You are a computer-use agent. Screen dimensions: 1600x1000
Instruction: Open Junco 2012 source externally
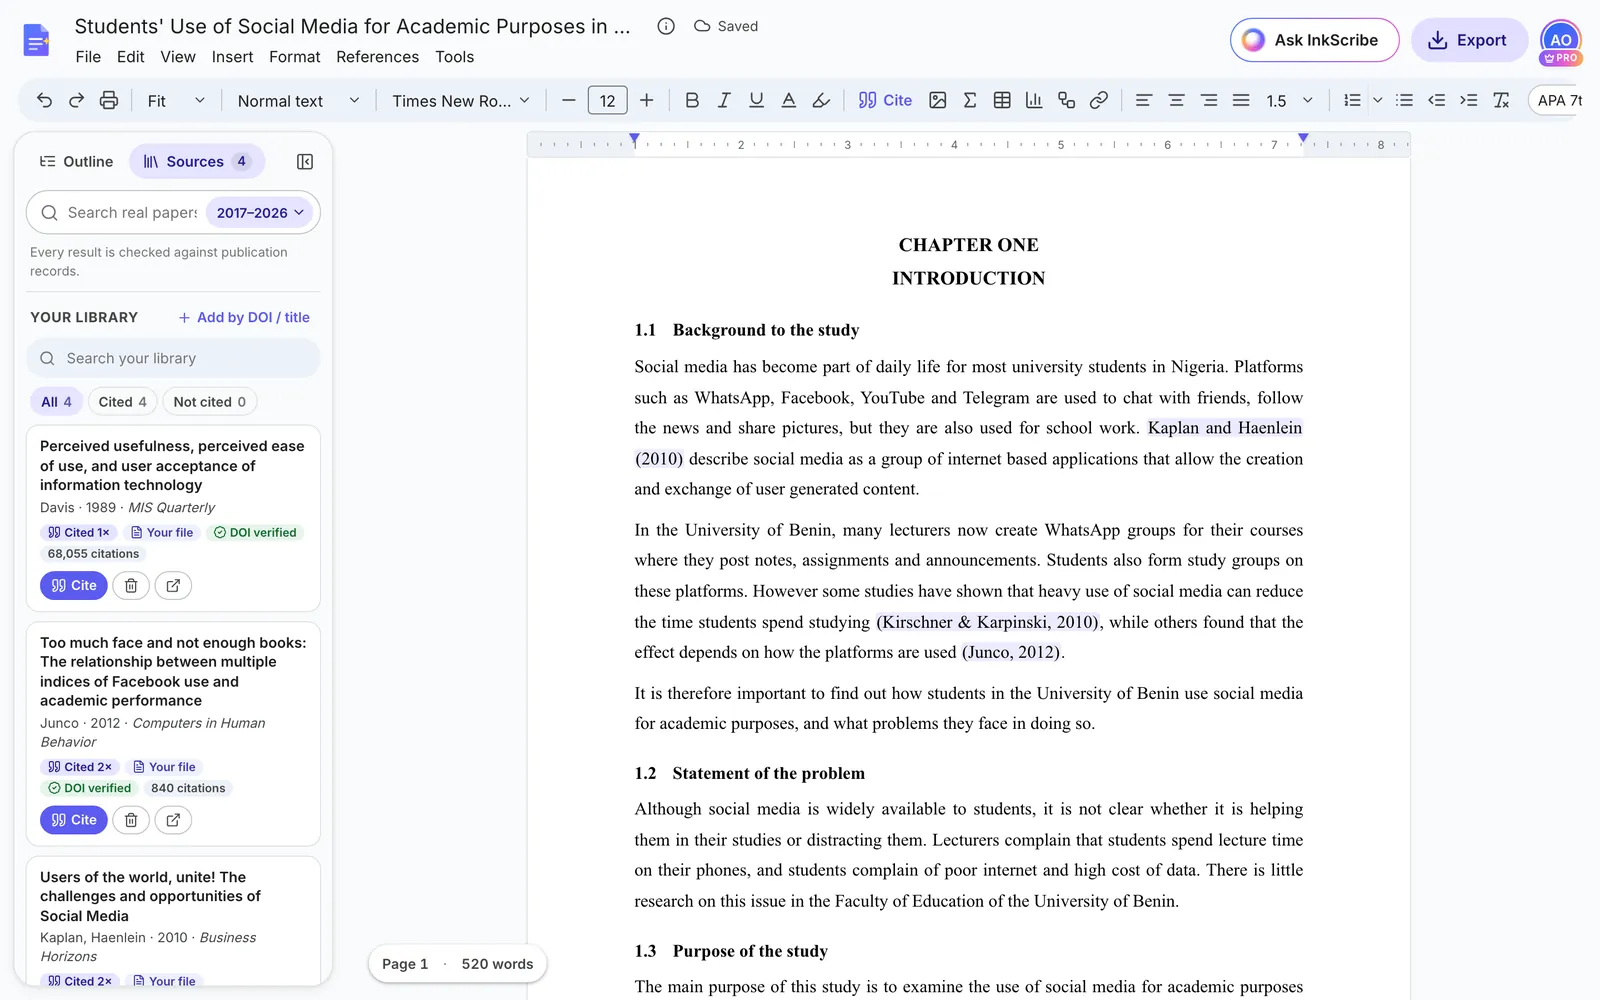click(173, 820)
